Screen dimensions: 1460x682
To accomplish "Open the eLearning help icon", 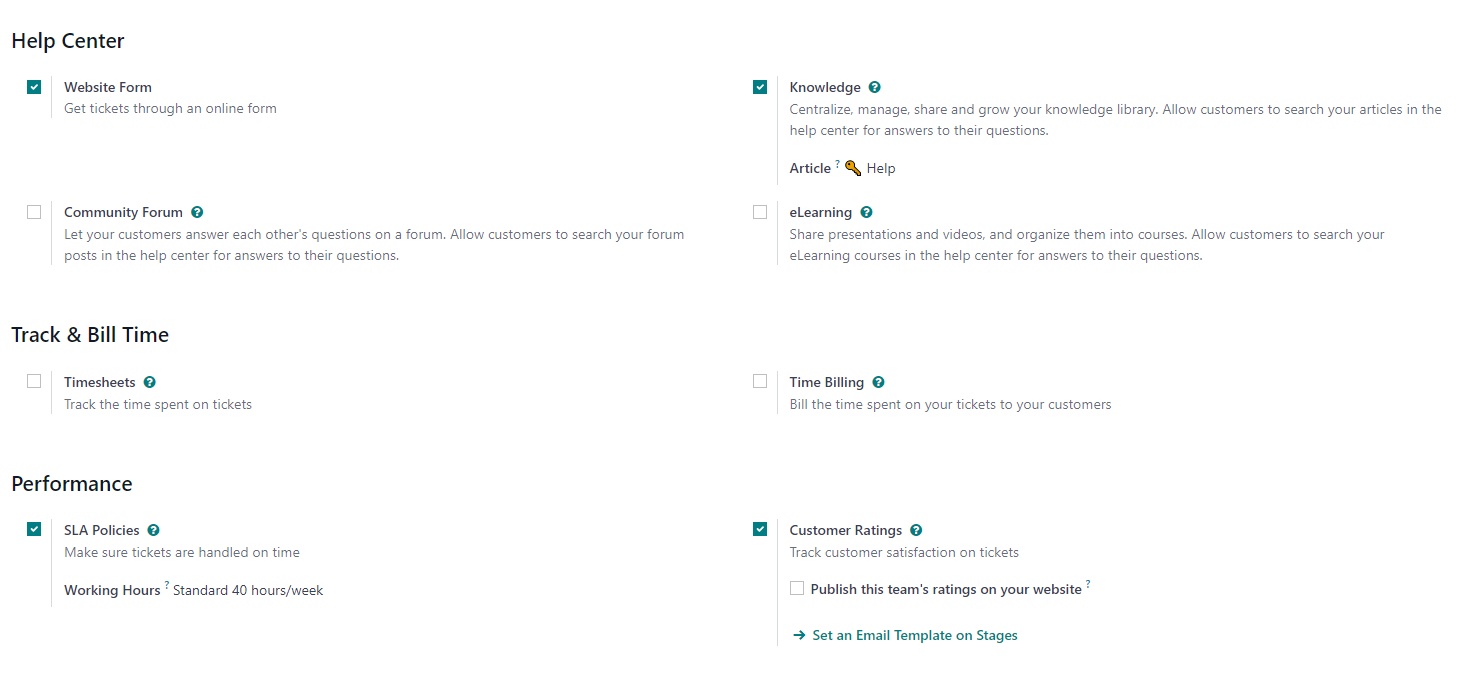I will click(x=866, y=212).
